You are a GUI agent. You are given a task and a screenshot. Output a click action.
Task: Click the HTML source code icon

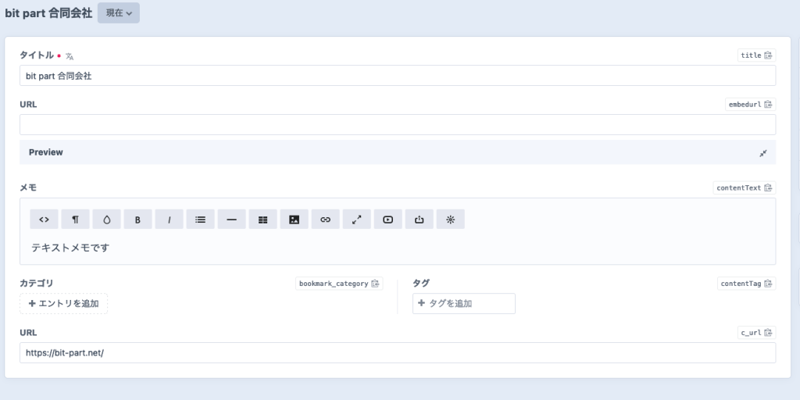[44, 219]
